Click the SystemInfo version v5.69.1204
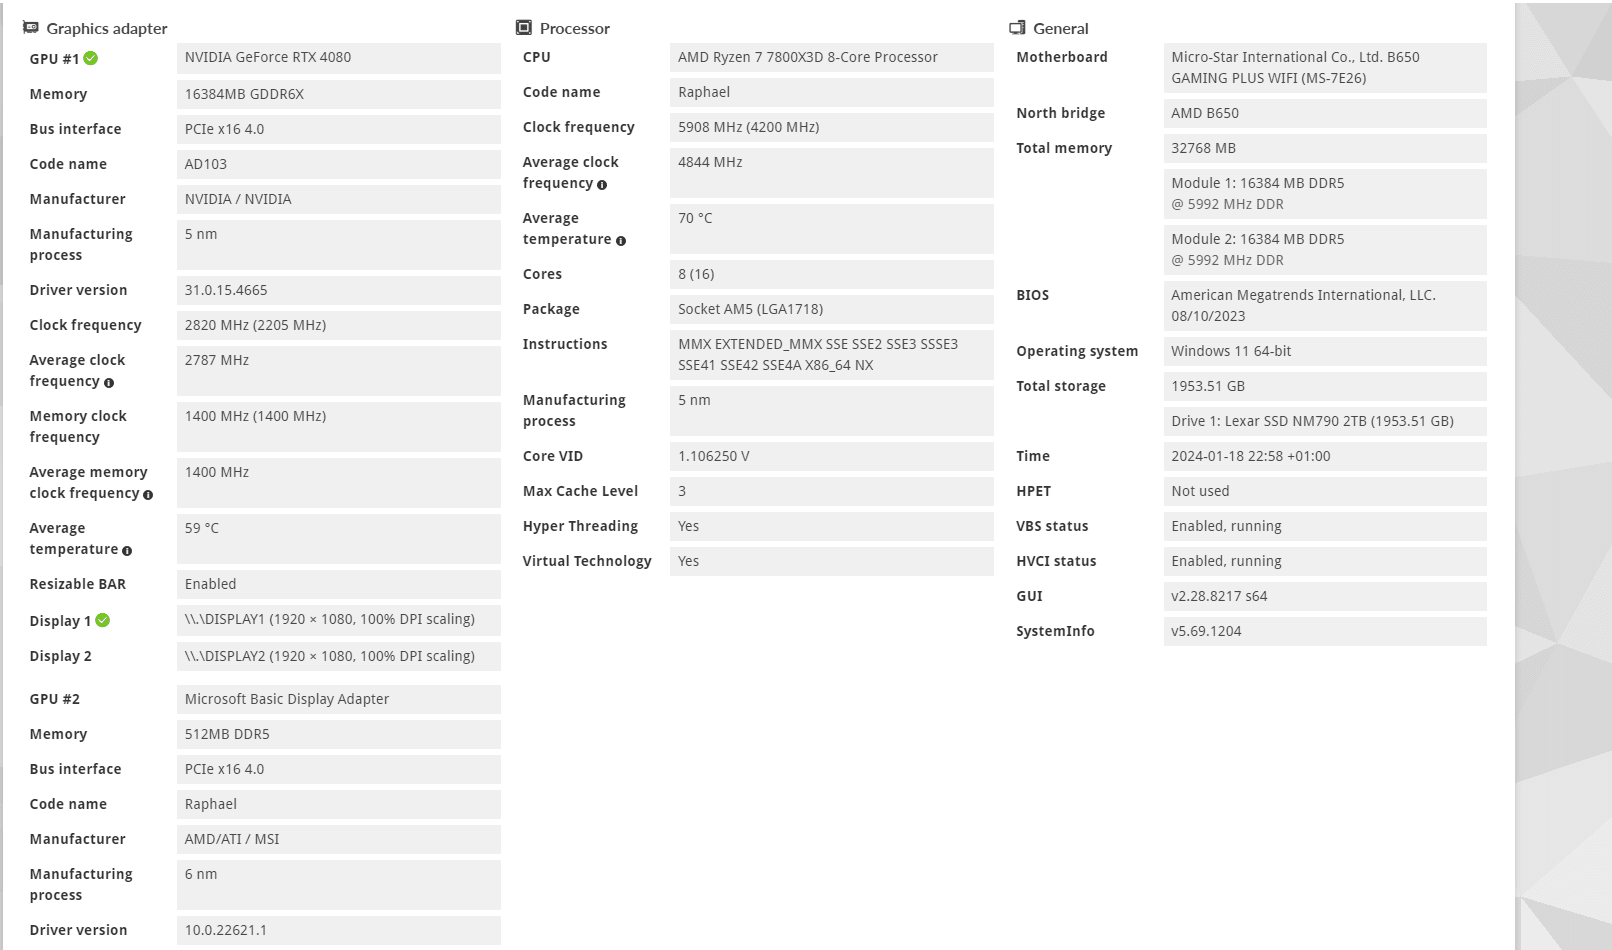Image resolution: width=1612 pixels, height=950 pixels. [x=1325, y=631]
